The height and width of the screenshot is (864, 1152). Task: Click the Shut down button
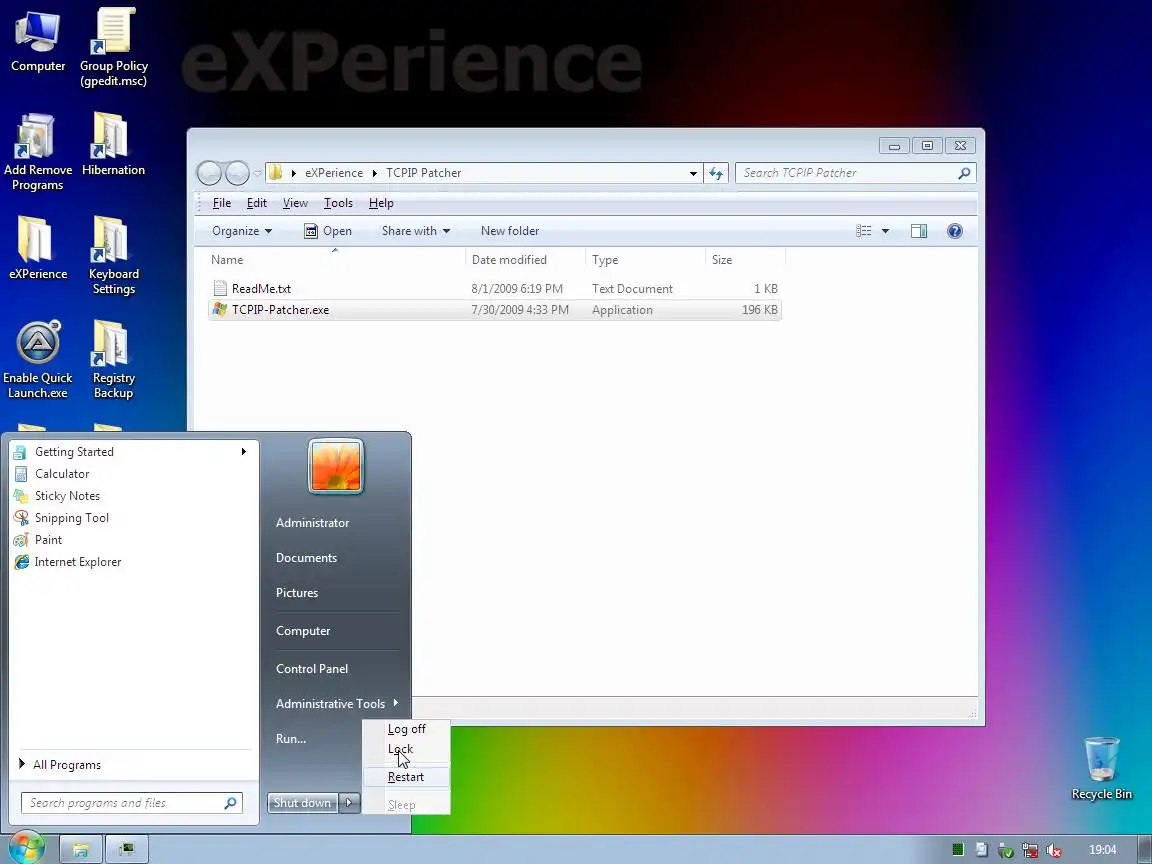pos(303,802)
